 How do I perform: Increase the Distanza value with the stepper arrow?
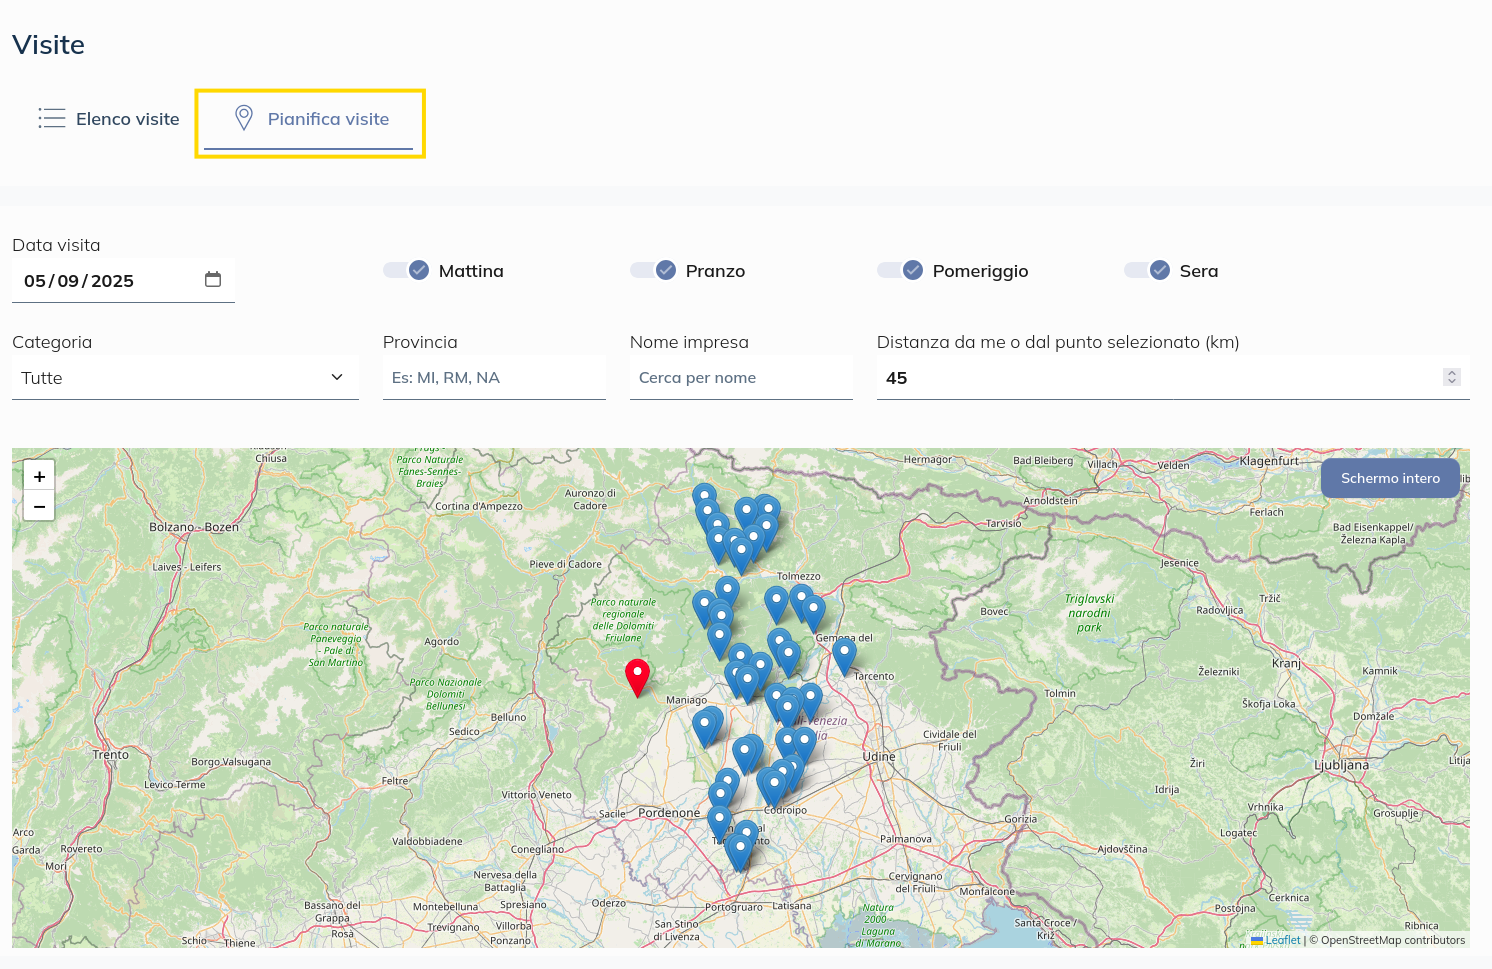(x=1451, y=372)
